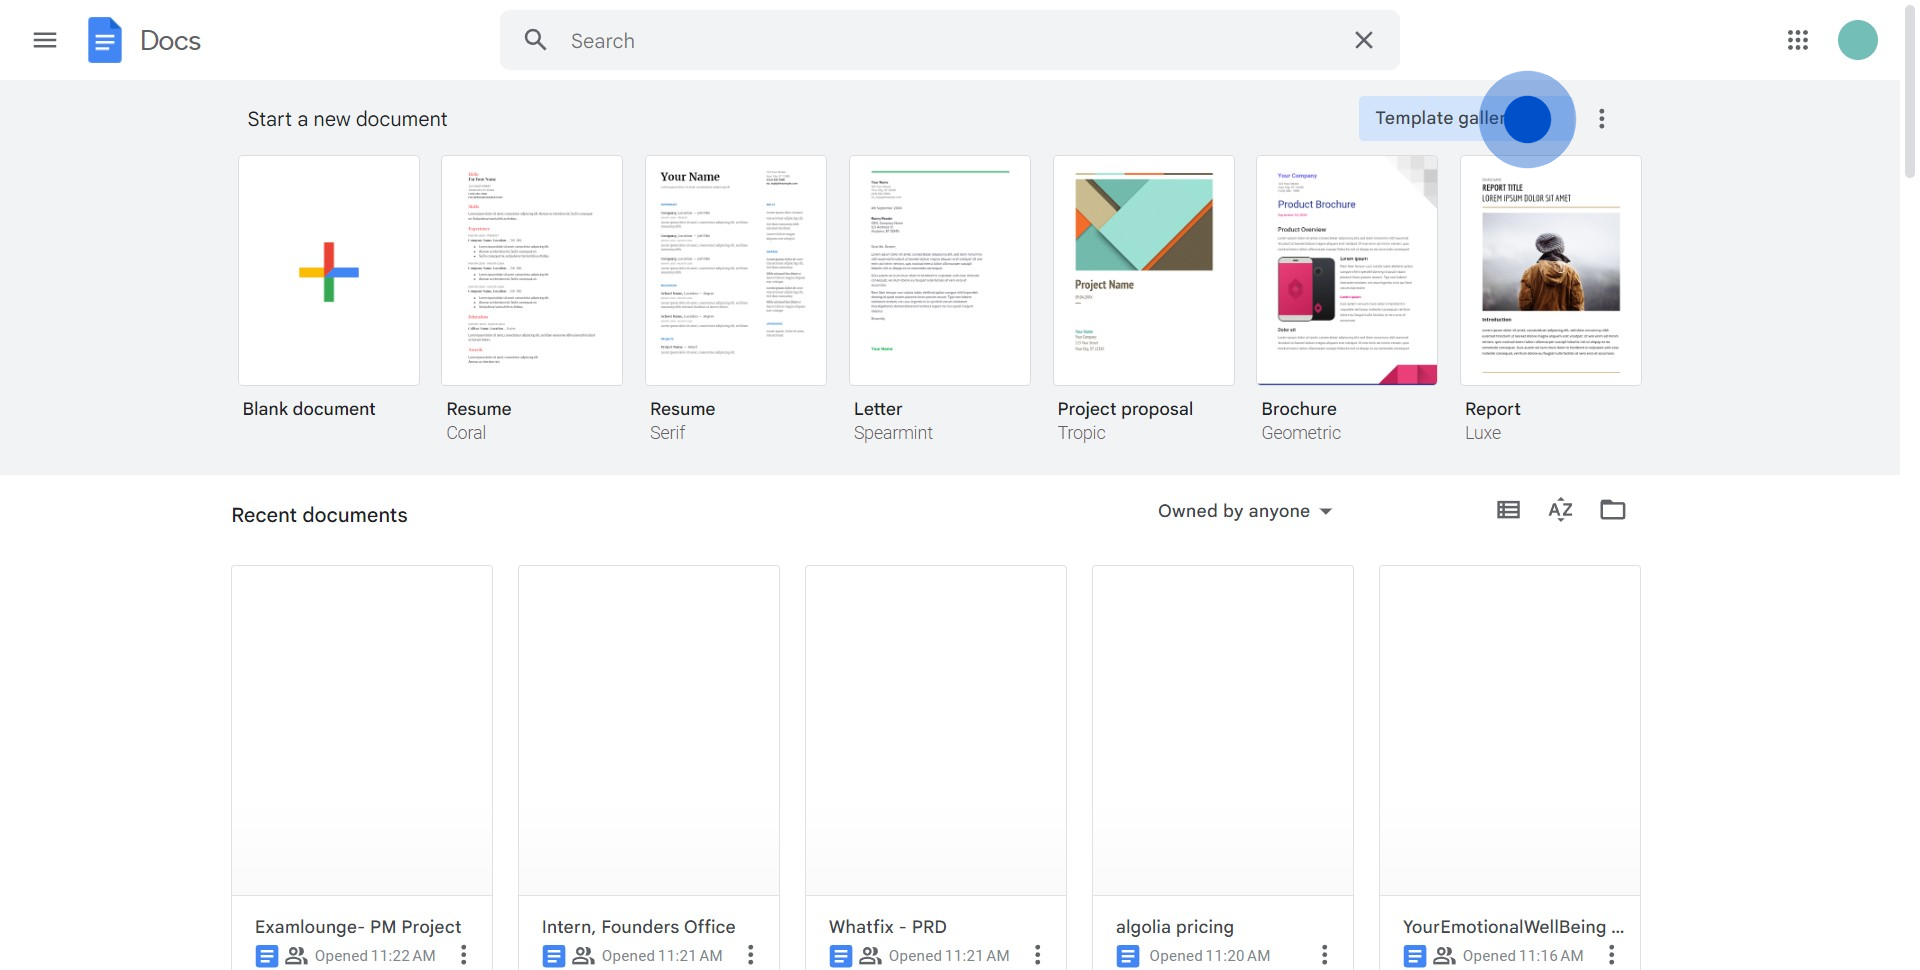
Task: Open the Examlounge- PM Project document preview
Action: (362, 731)
